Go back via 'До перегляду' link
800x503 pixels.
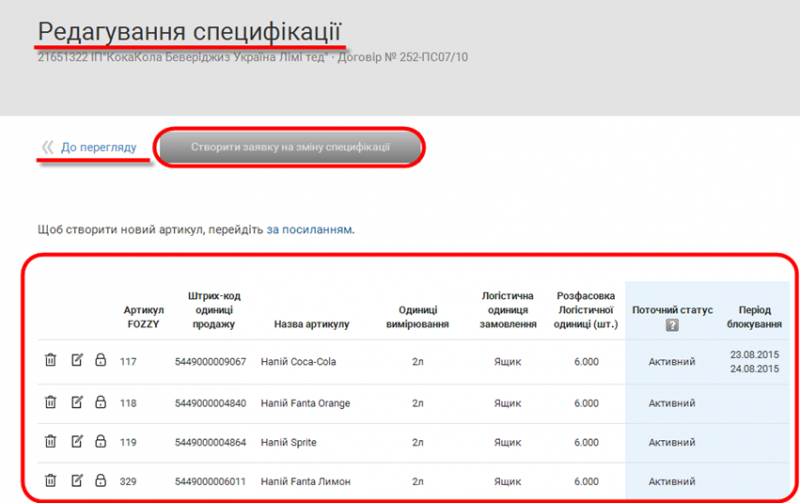(x=98, y=147)
